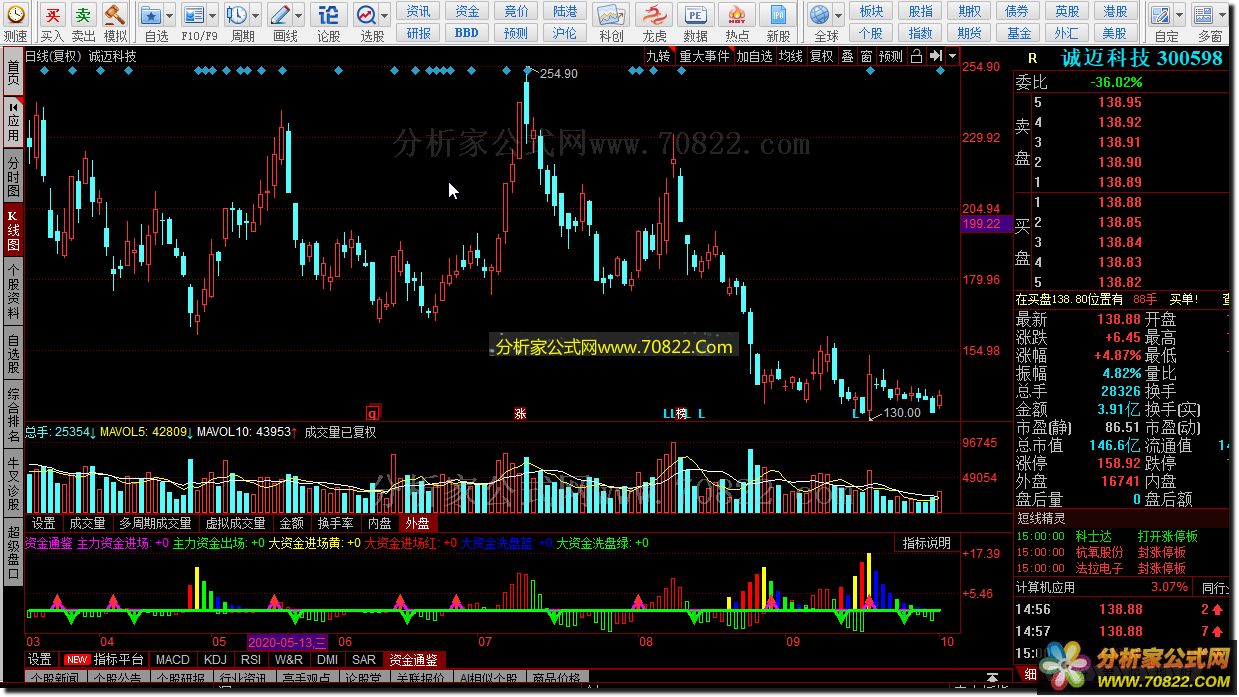The width and height of the screenshot is (1239, 697).
Task: Open the 数据 PE icon
Action: tap(695, 15)
